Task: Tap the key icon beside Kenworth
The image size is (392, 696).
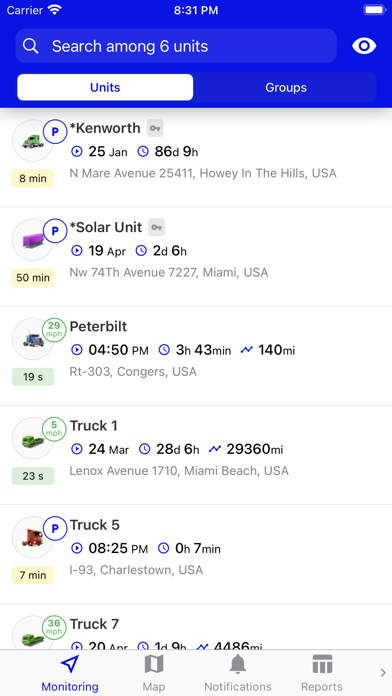Action: tap(155, 128)
